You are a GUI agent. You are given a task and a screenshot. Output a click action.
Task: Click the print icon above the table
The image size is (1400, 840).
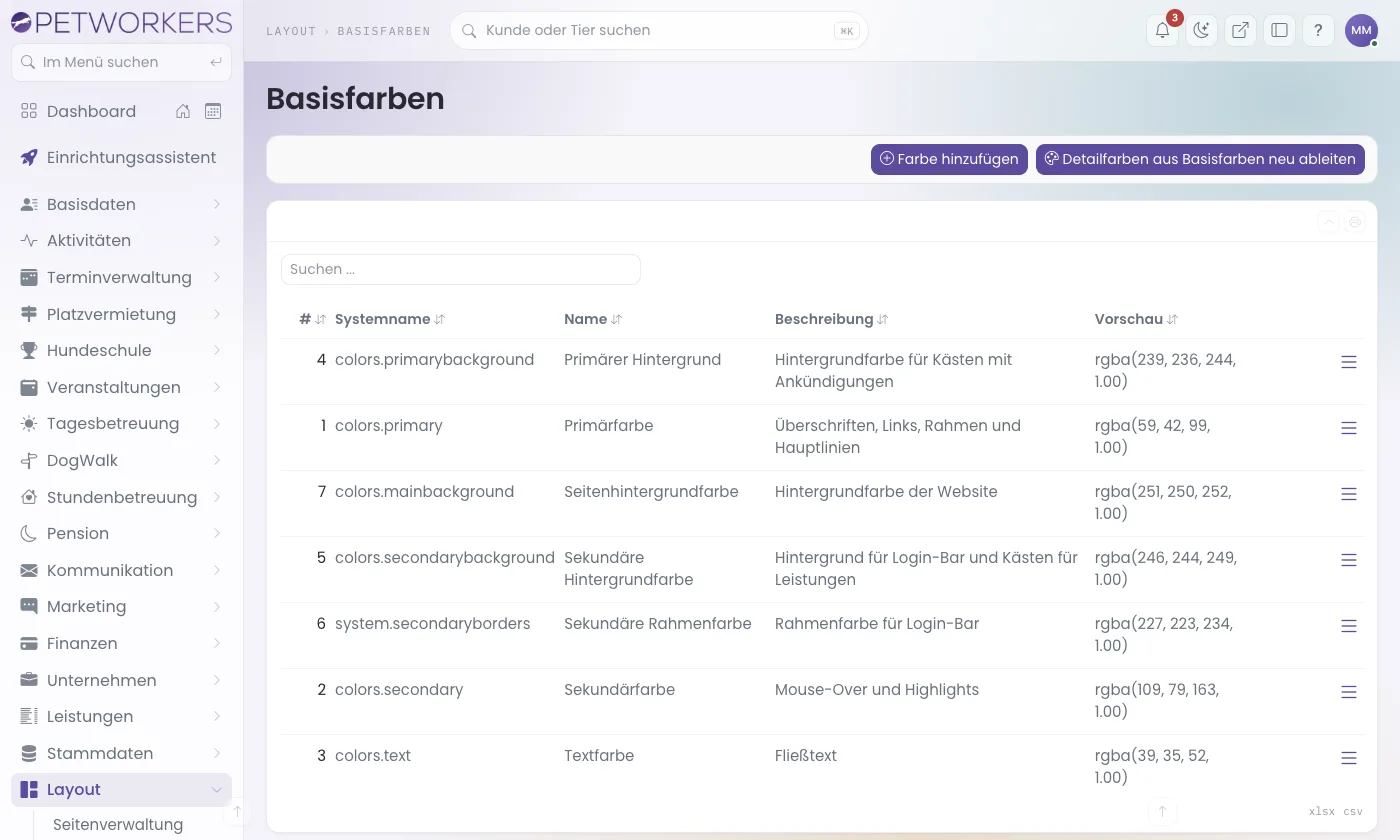1356,222
